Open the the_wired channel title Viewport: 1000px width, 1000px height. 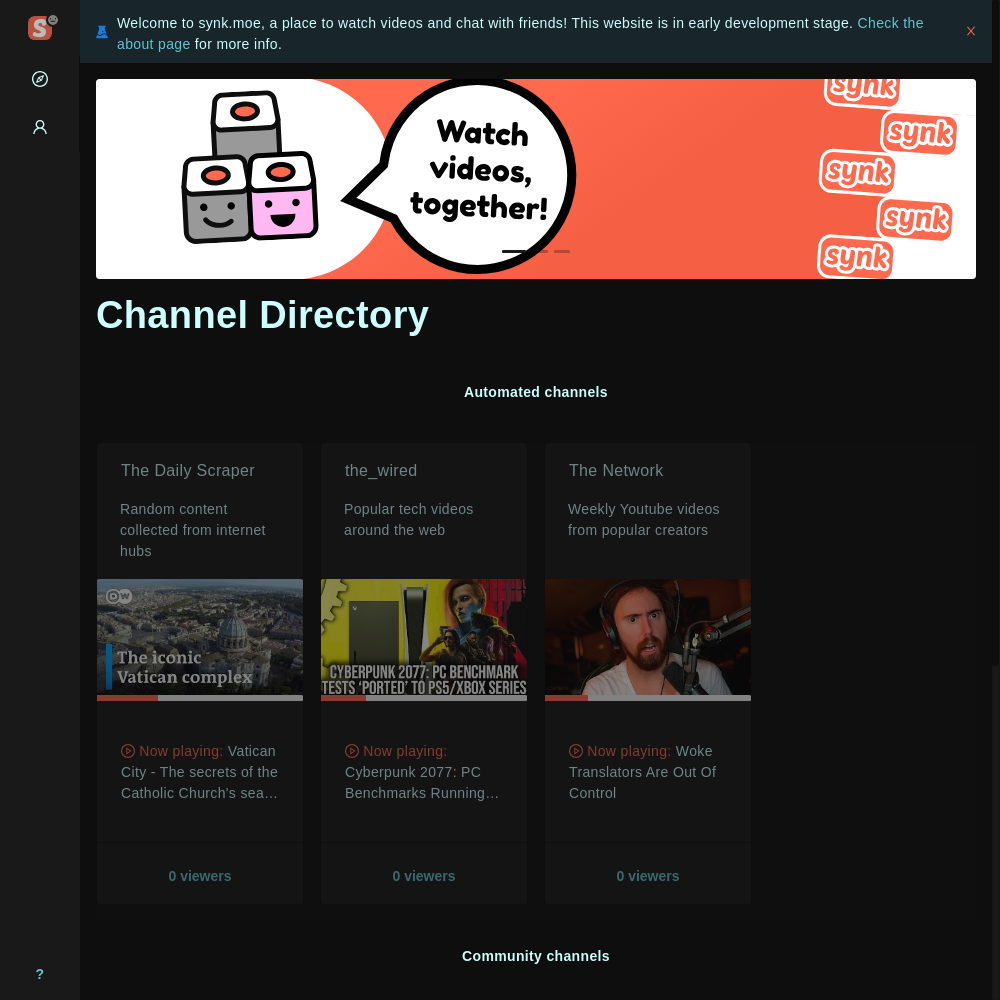click(381, 471)
